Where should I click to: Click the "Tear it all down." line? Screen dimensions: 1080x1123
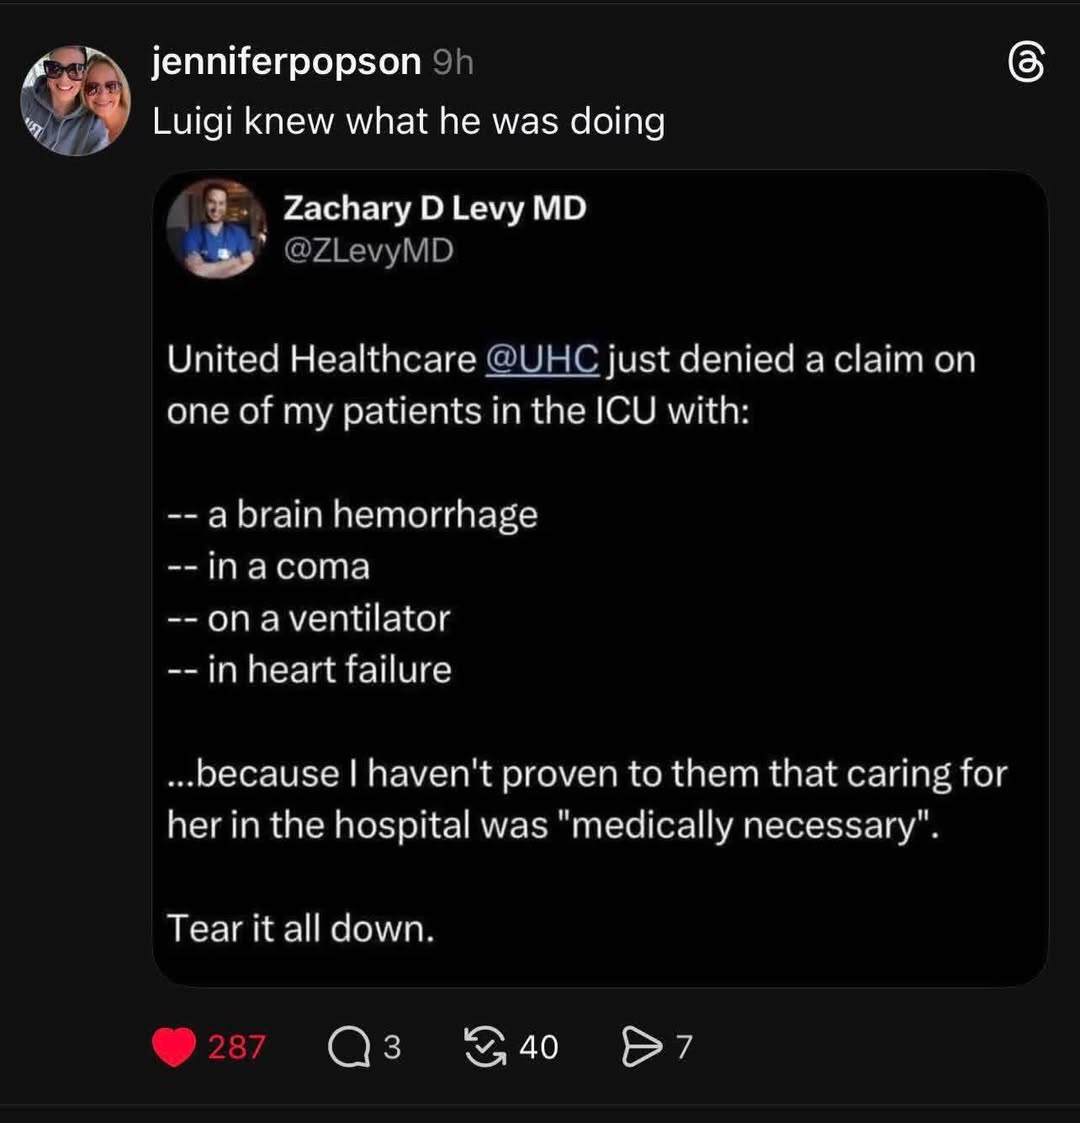tap(301, 929)
